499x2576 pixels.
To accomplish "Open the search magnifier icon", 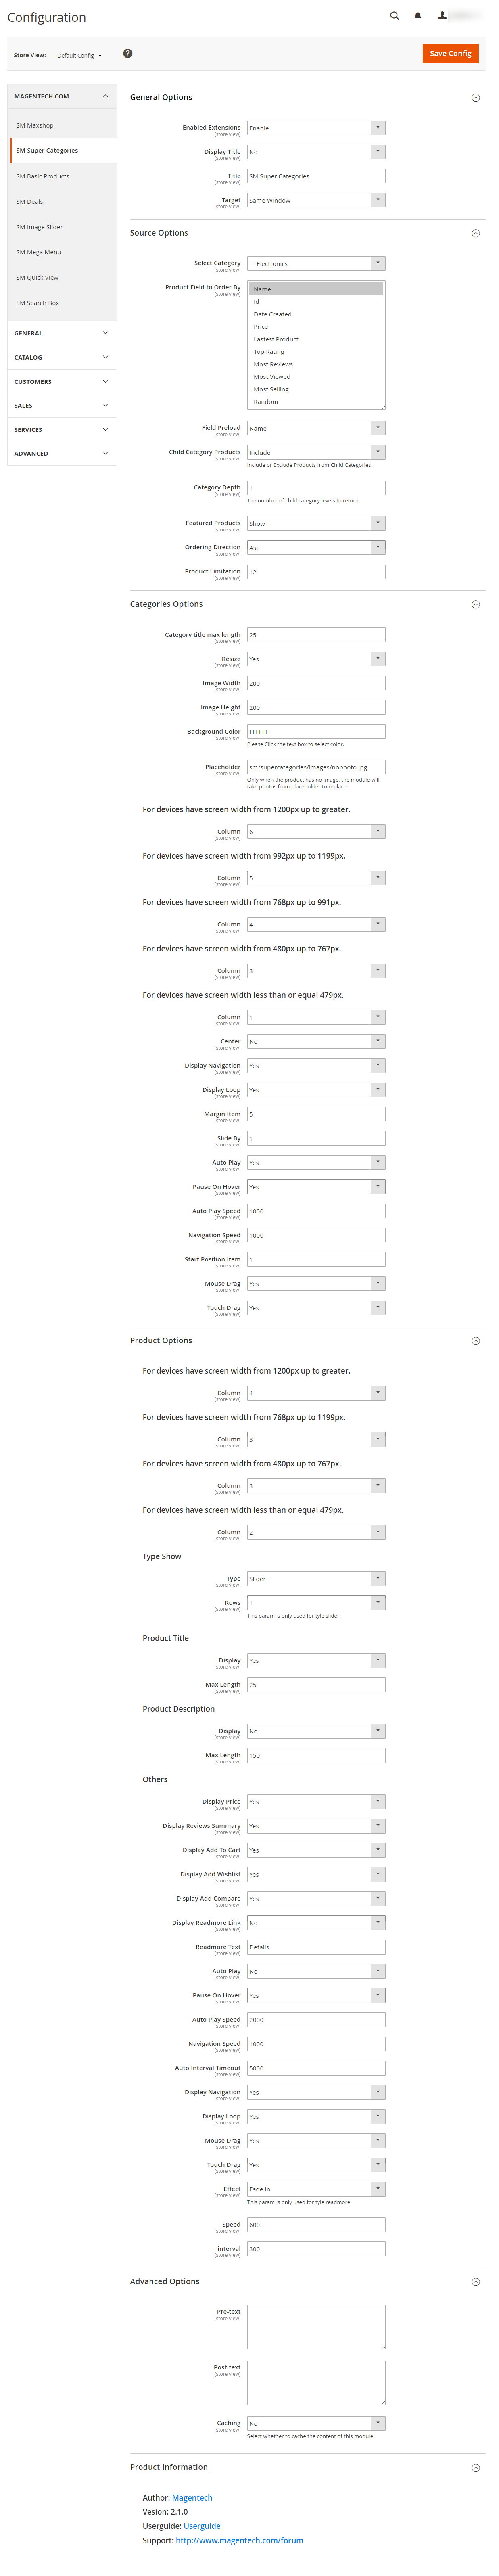I will (x=394, y=16).
